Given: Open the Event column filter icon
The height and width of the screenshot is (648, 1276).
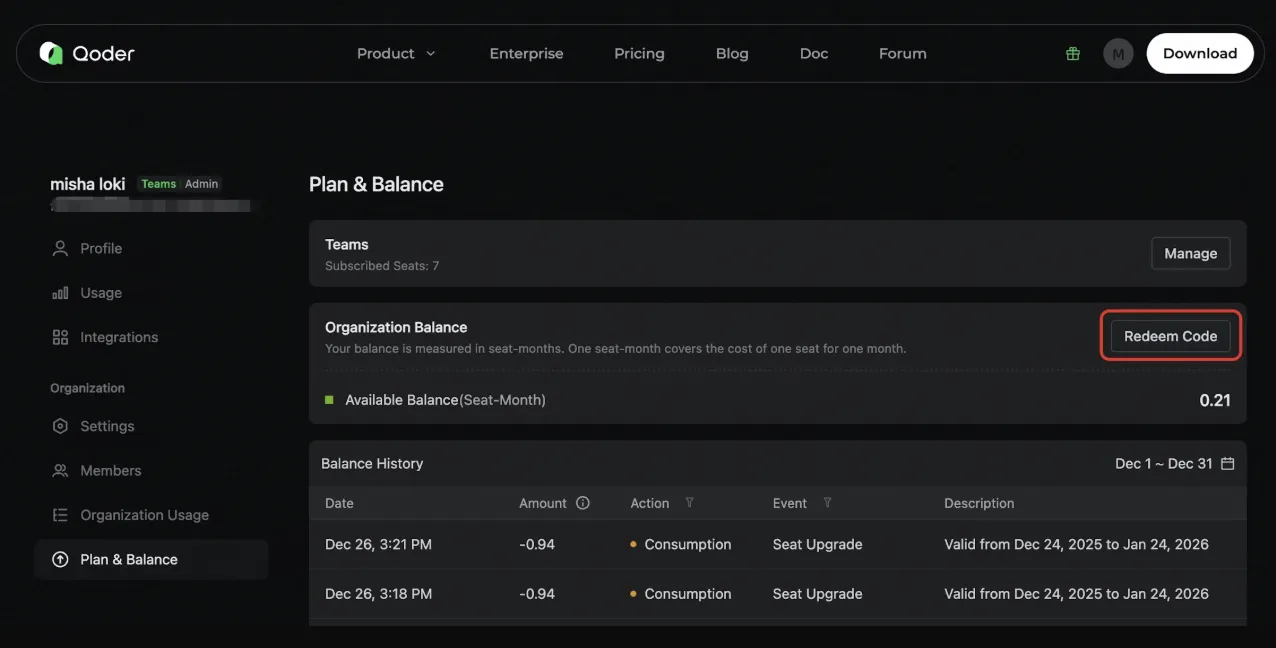Looking at the screenshot, I should click(827, 503).
